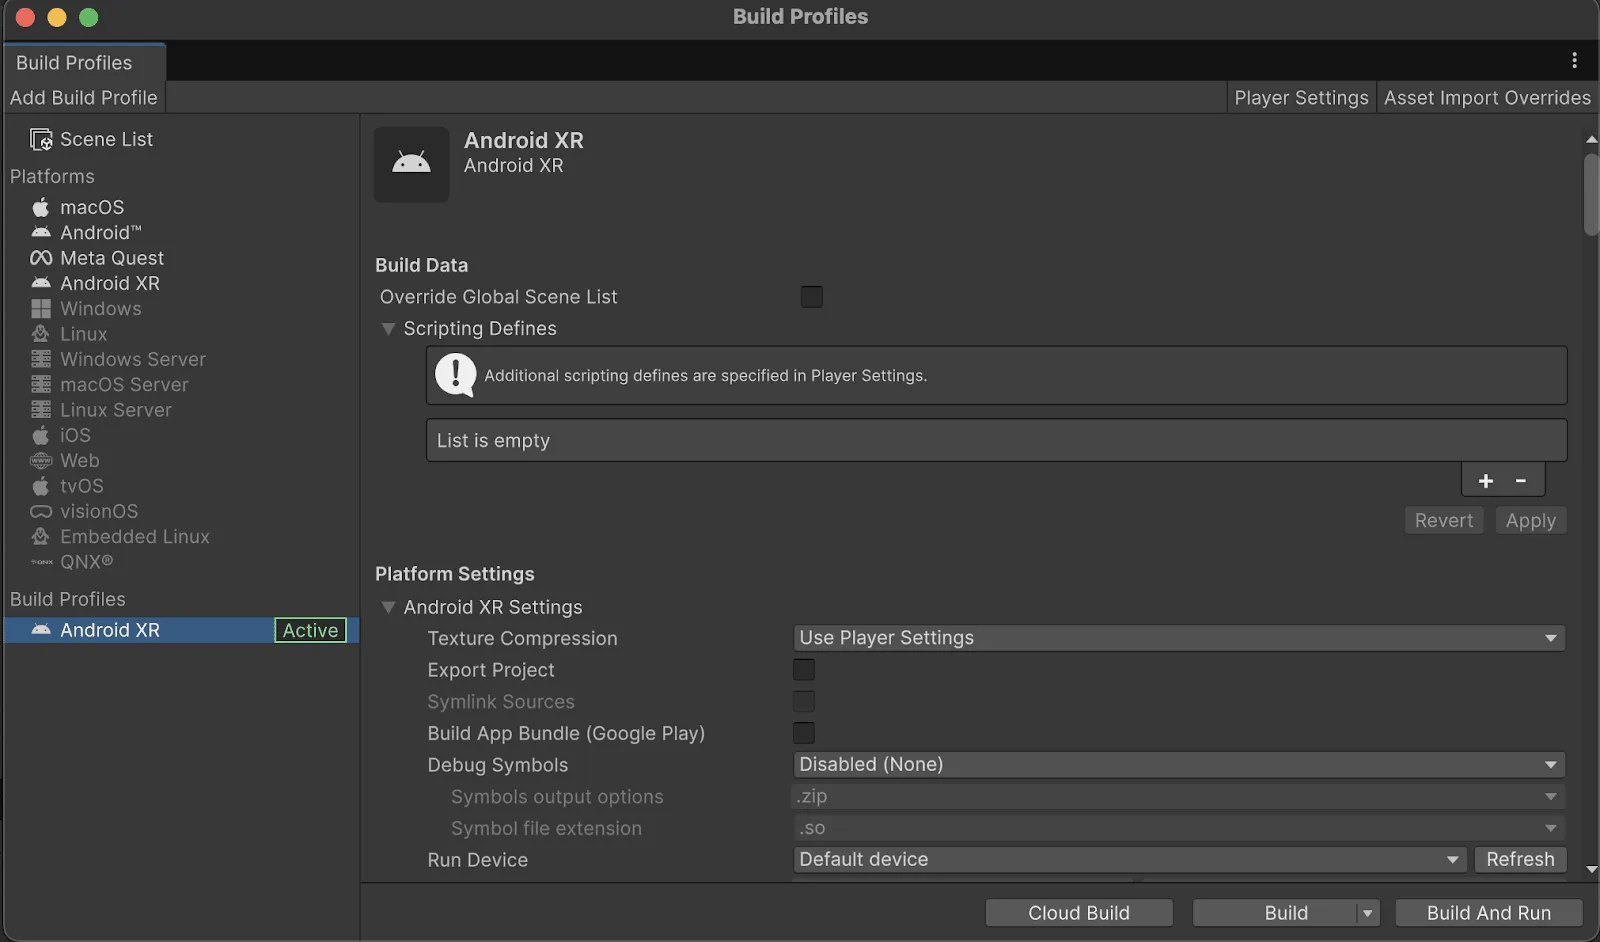The height and width of the screenshot is (942, 1600).
Task: Click the vertical scrollbar thumb
Action: click(x=1591, y=195)
